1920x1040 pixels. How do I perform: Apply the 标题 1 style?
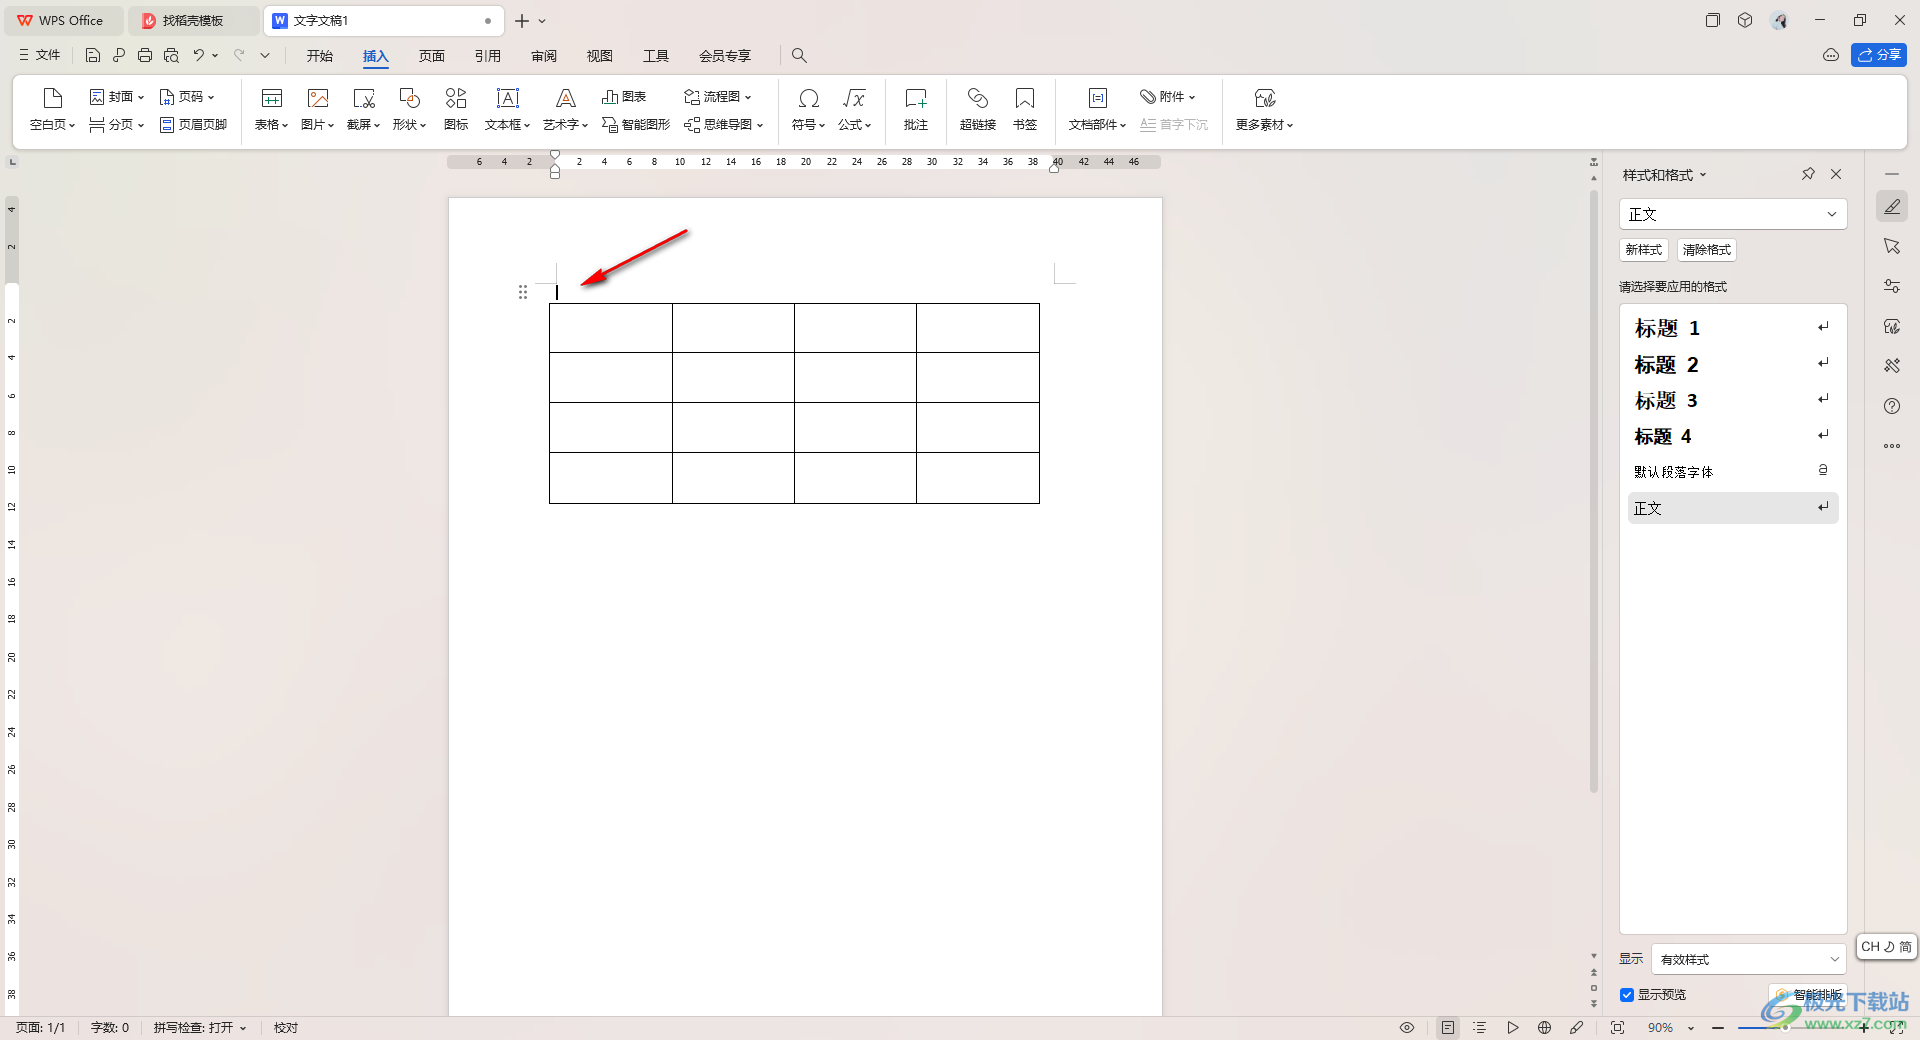1733,328
